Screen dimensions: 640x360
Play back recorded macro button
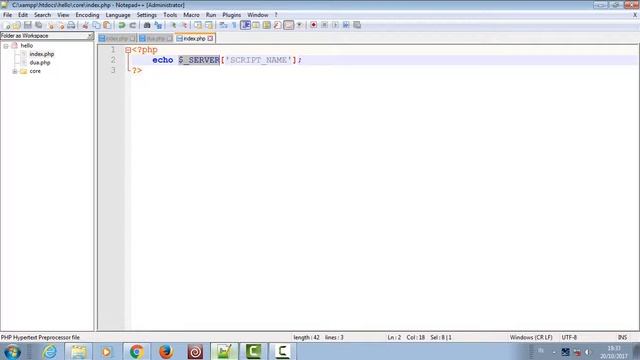[335, 25]
